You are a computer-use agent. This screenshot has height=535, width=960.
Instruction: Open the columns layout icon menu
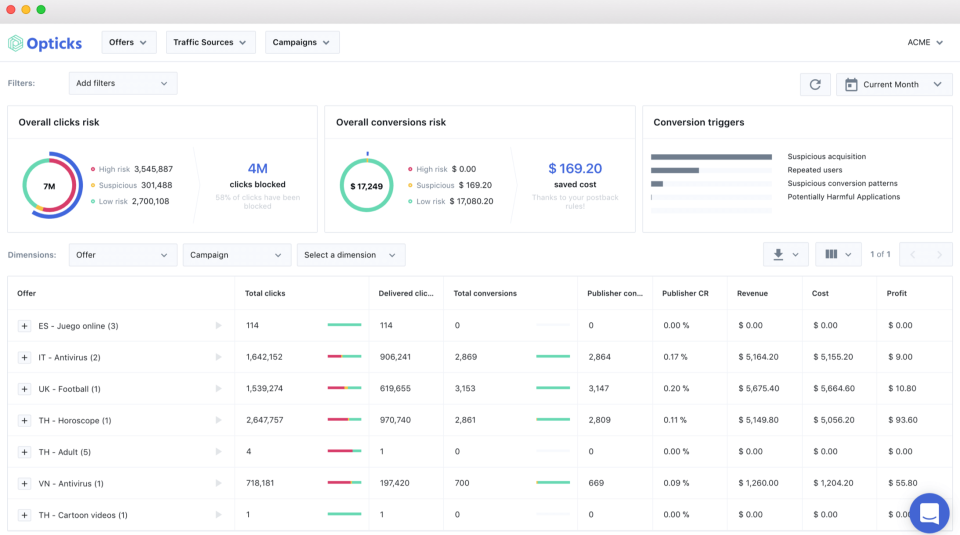(x=838, y=255)
